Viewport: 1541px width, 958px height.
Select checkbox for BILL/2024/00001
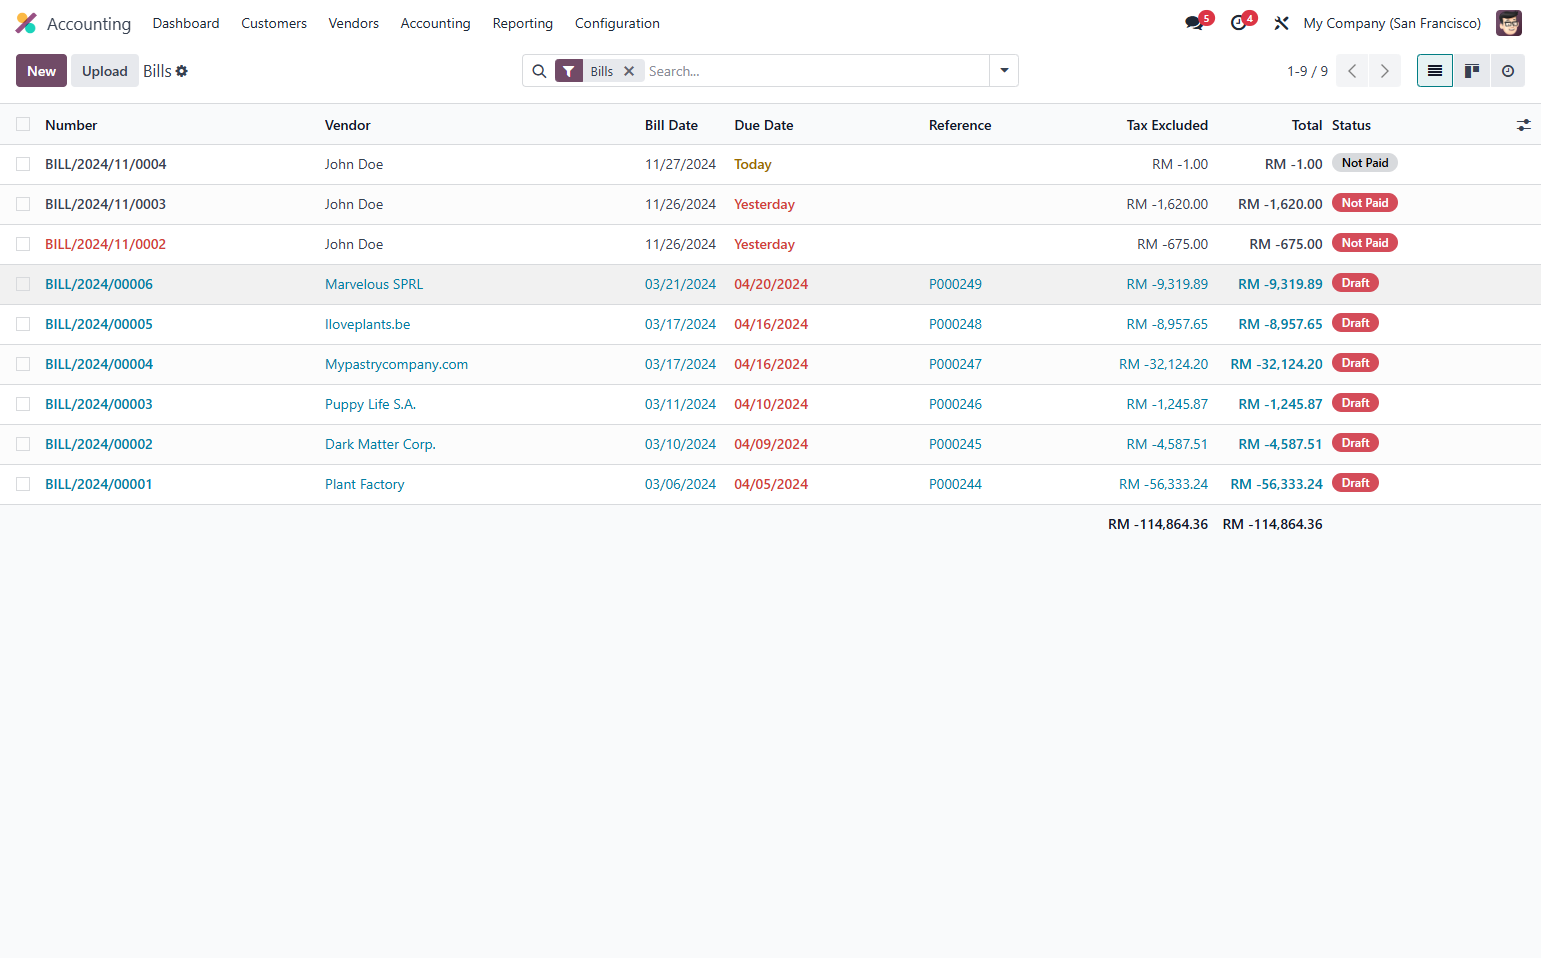coord(23,484)
